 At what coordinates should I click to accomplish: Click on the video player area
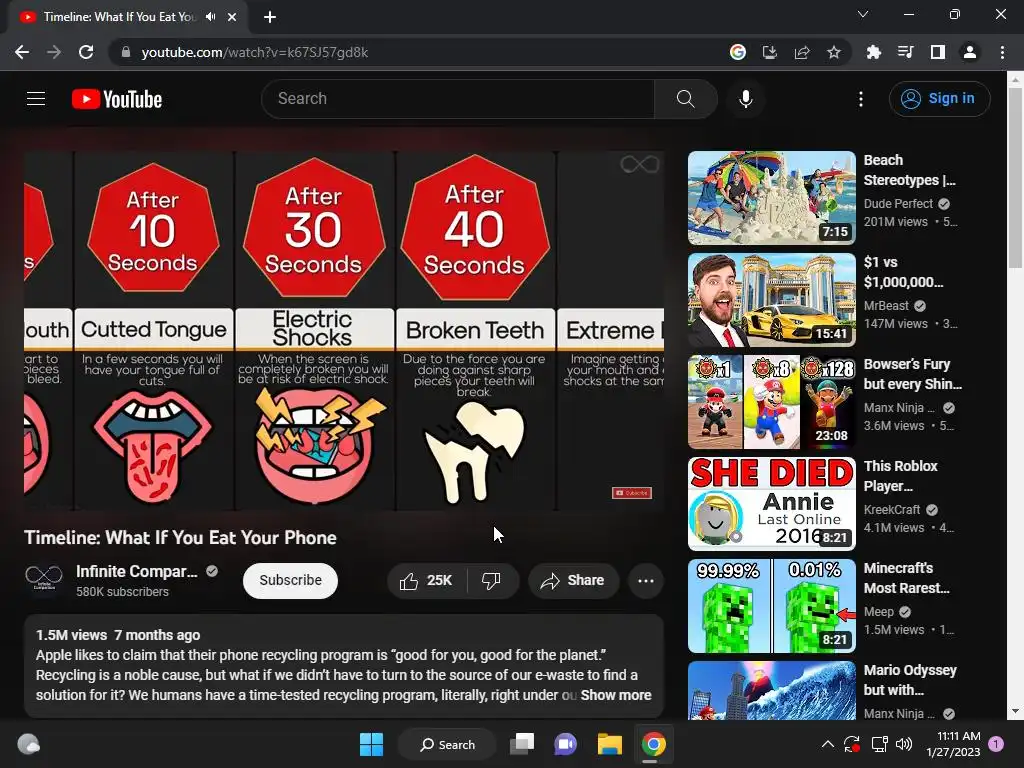[344, 331]
